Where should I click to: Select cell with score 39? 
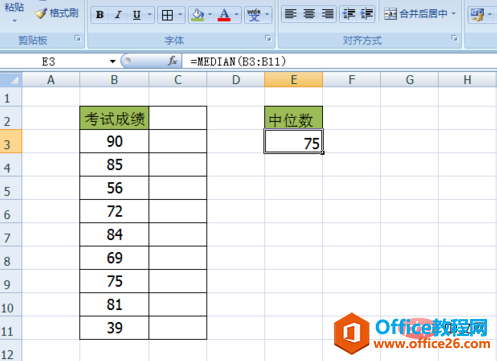[114, 328]
